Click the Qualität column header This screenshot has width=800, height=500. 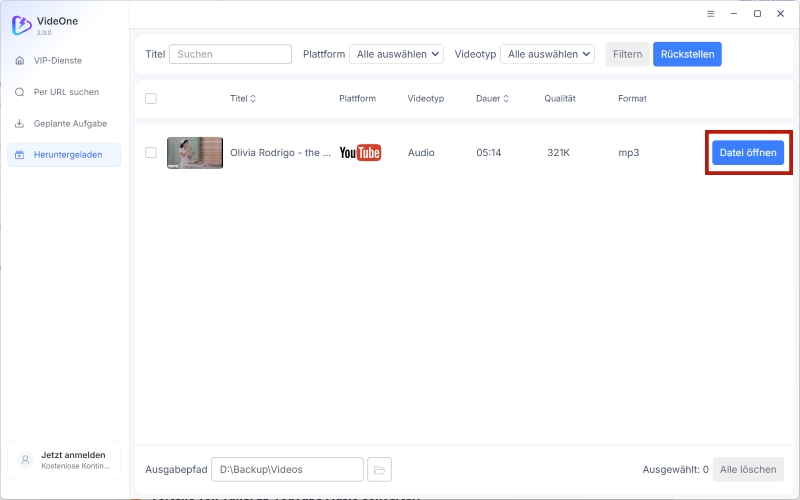click(x=560, y=98)
